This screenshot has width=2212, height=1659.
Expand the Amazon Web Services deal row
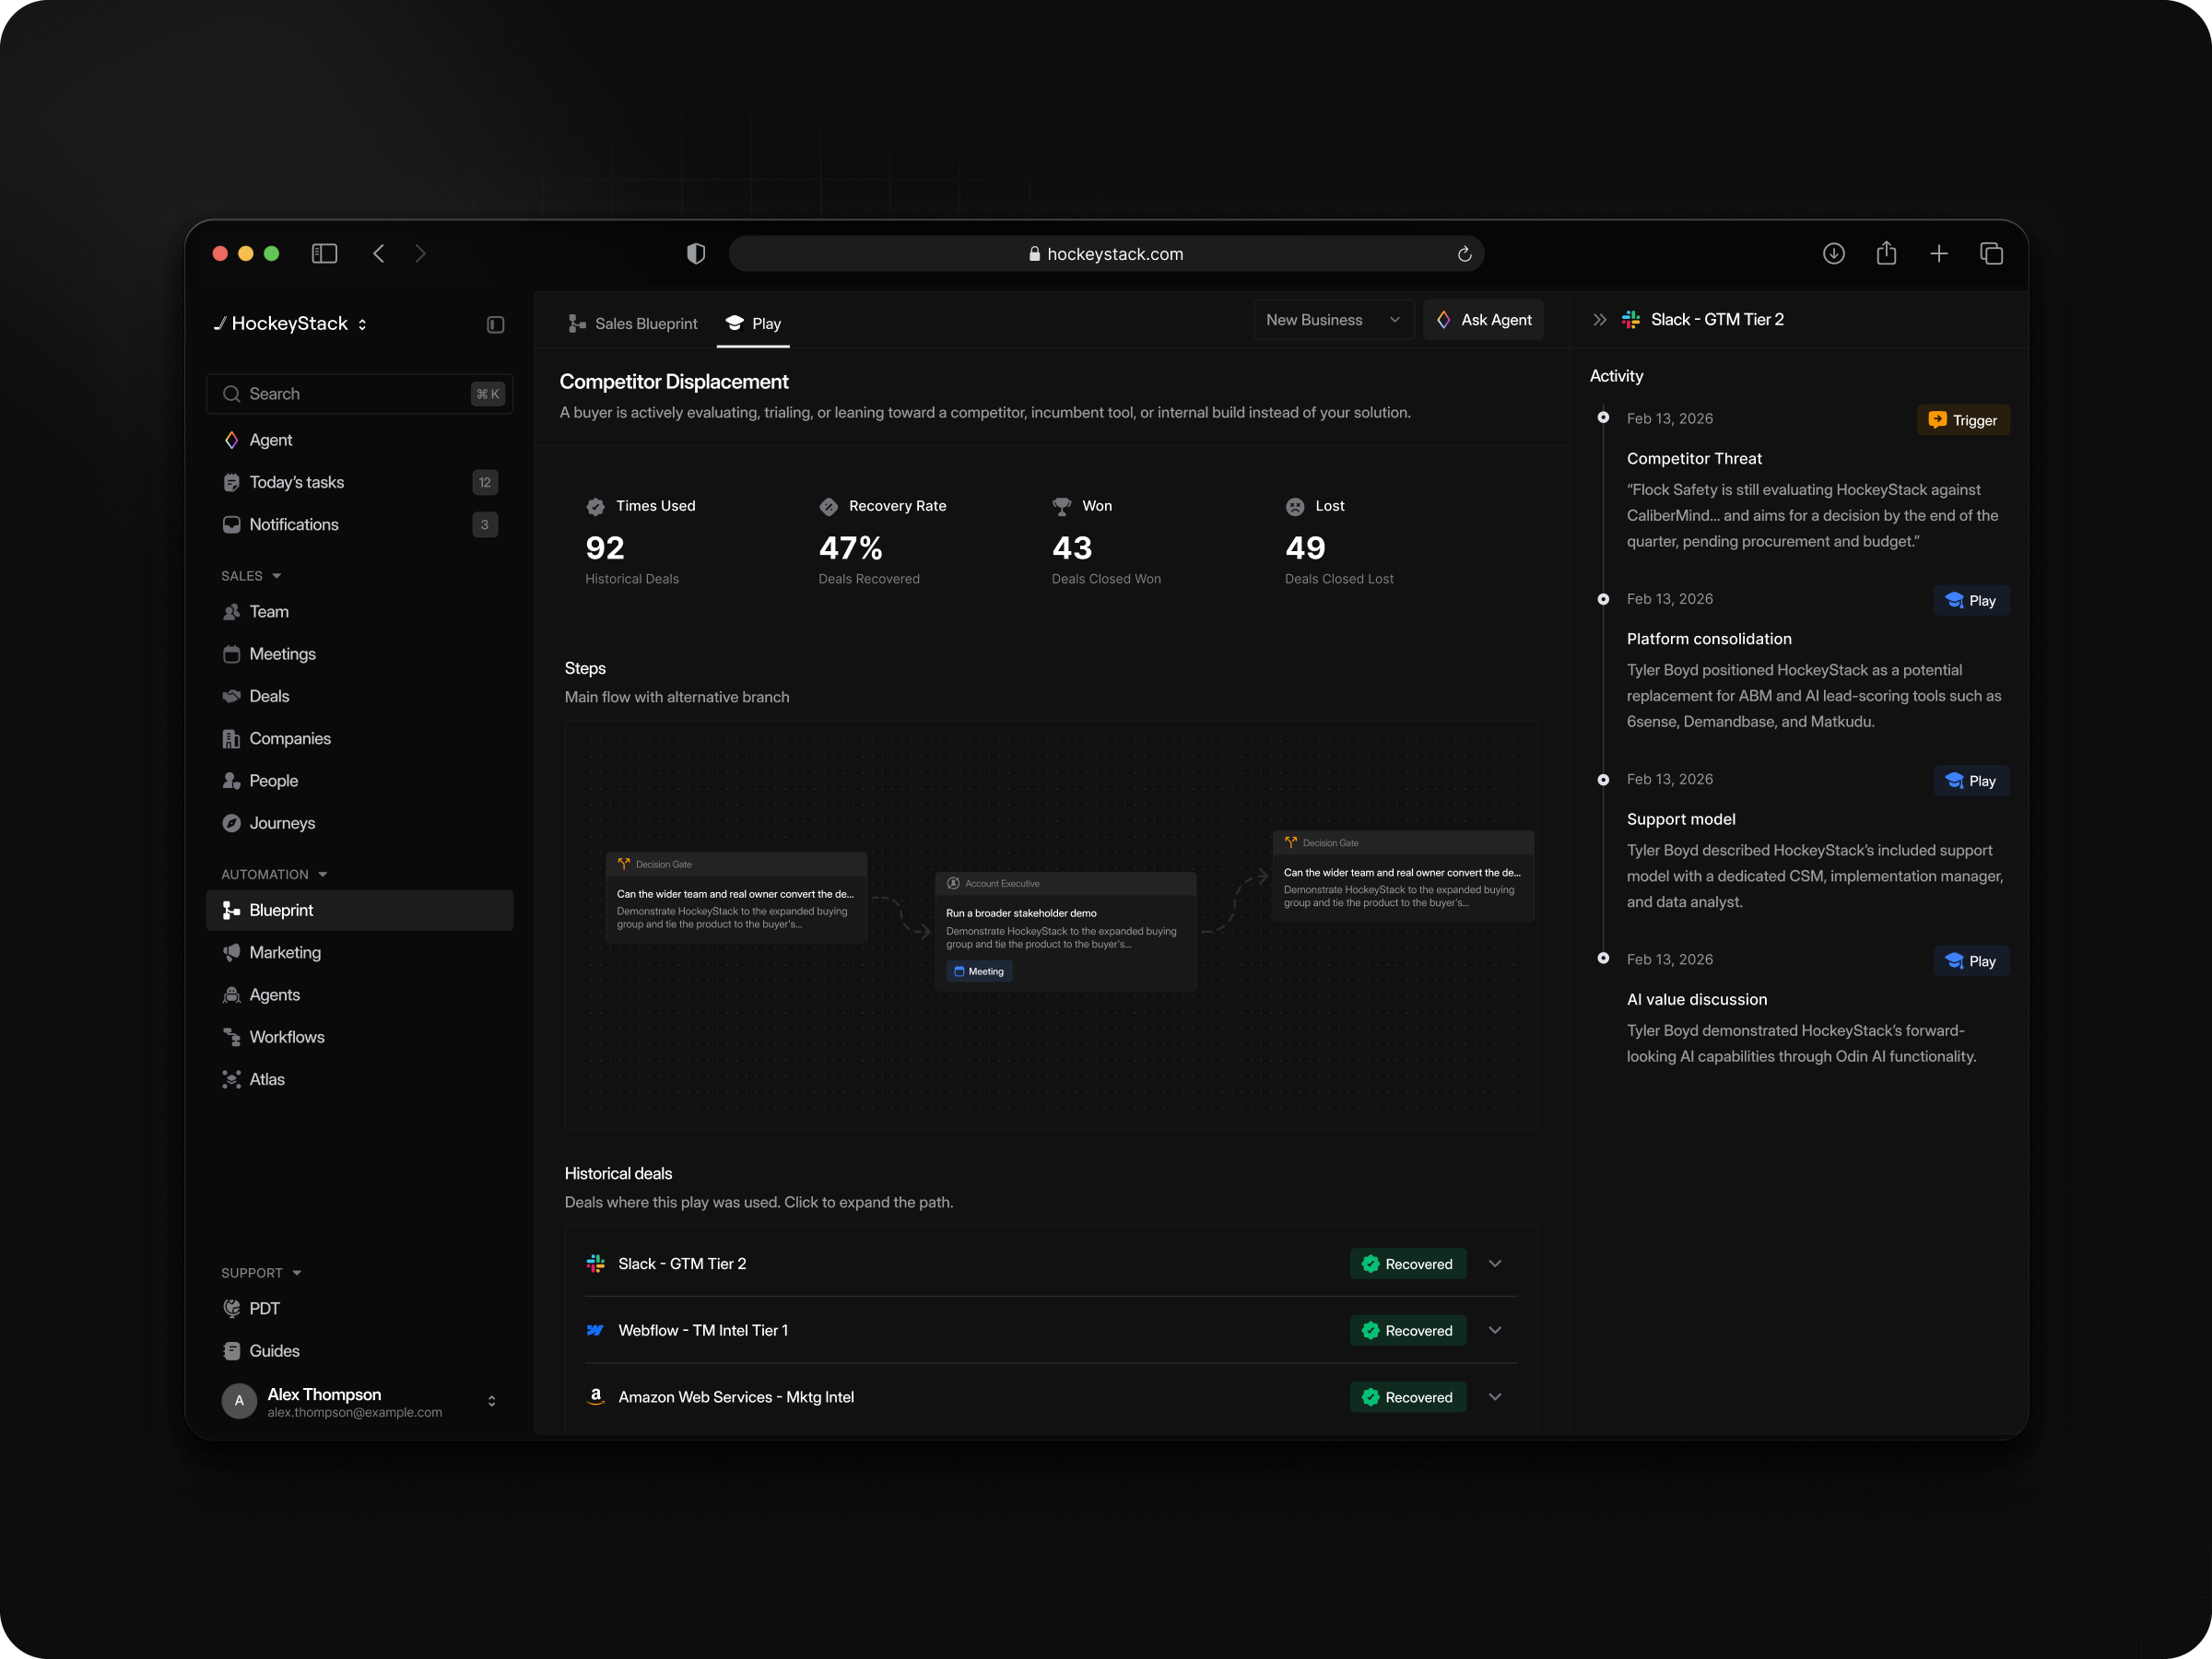pos(1494,1397)
